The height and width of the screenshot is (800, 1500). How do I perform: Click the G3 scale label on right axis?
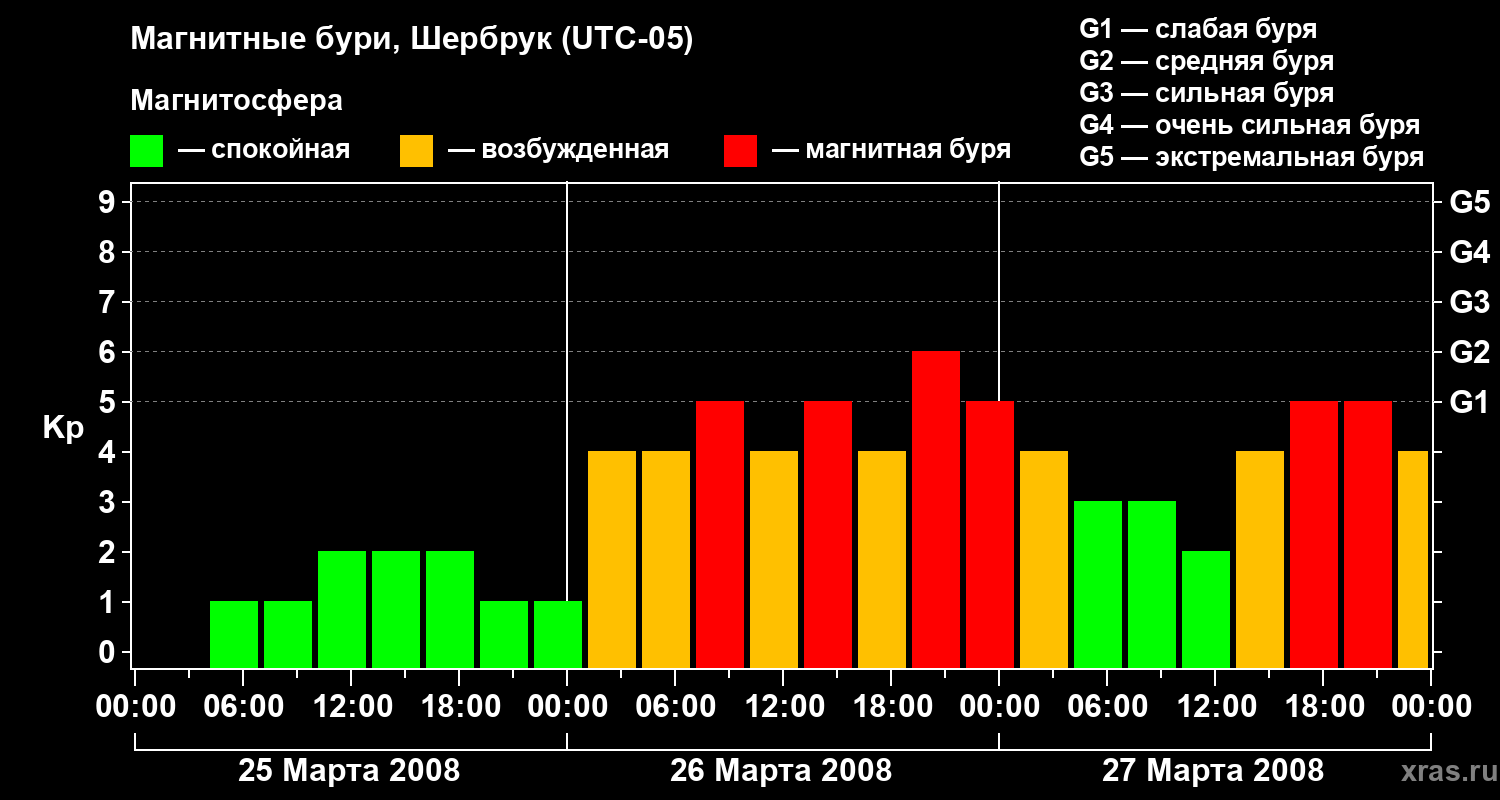pyautogui.click(x=1470, y=302)
